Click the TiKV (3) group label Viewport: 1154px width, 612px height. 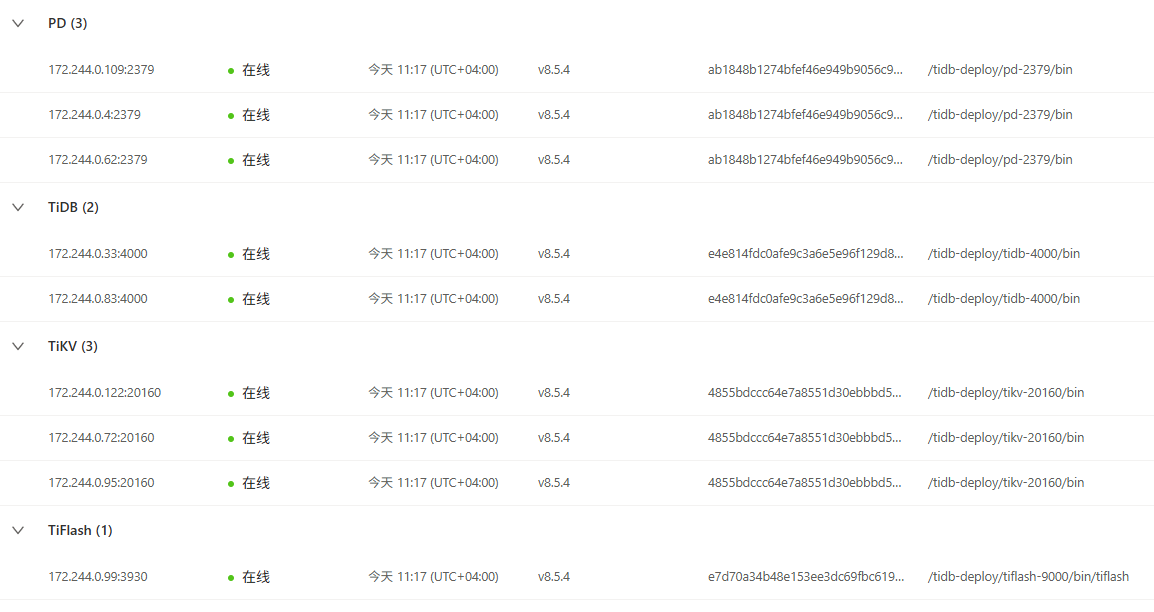pos(73,346)
